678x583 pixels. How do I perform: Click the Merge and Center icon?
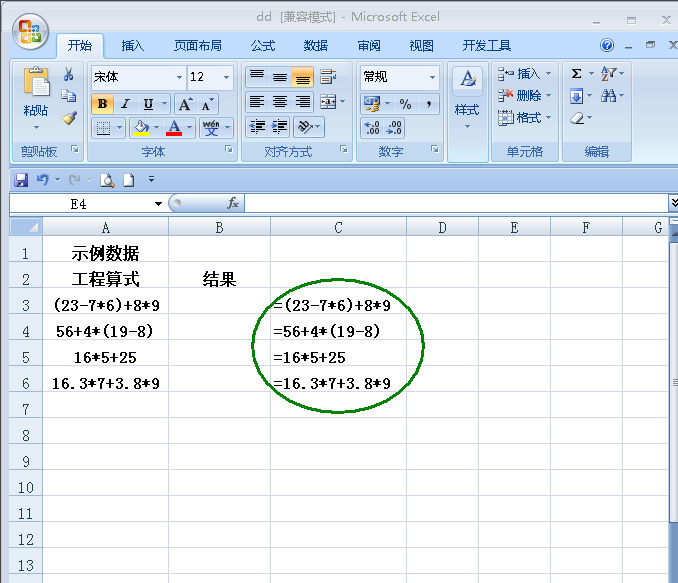tap(327, 102)
